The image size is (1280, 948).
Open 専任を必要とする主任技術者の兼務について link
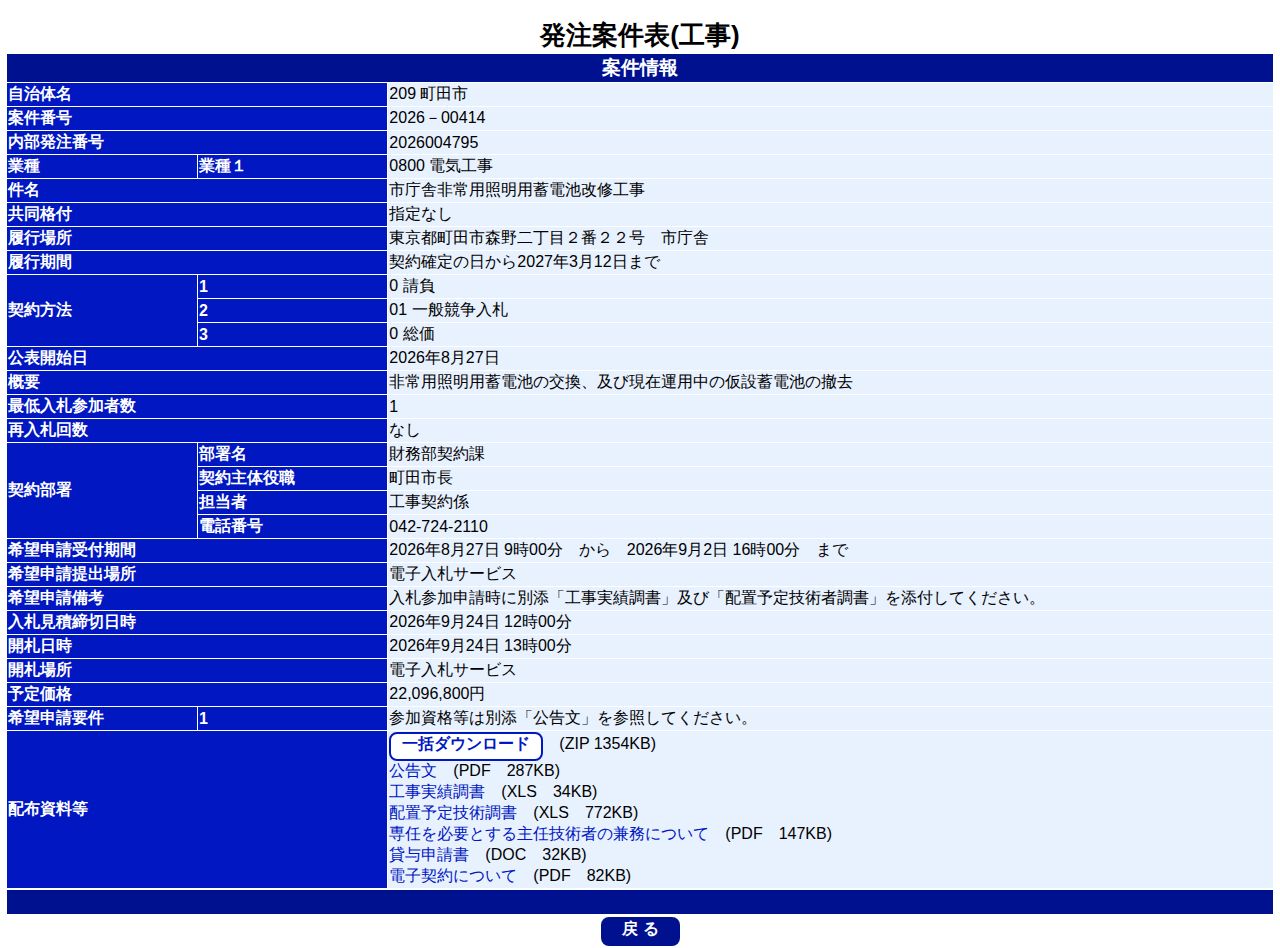pyautogui.click(x=549, y=834)
